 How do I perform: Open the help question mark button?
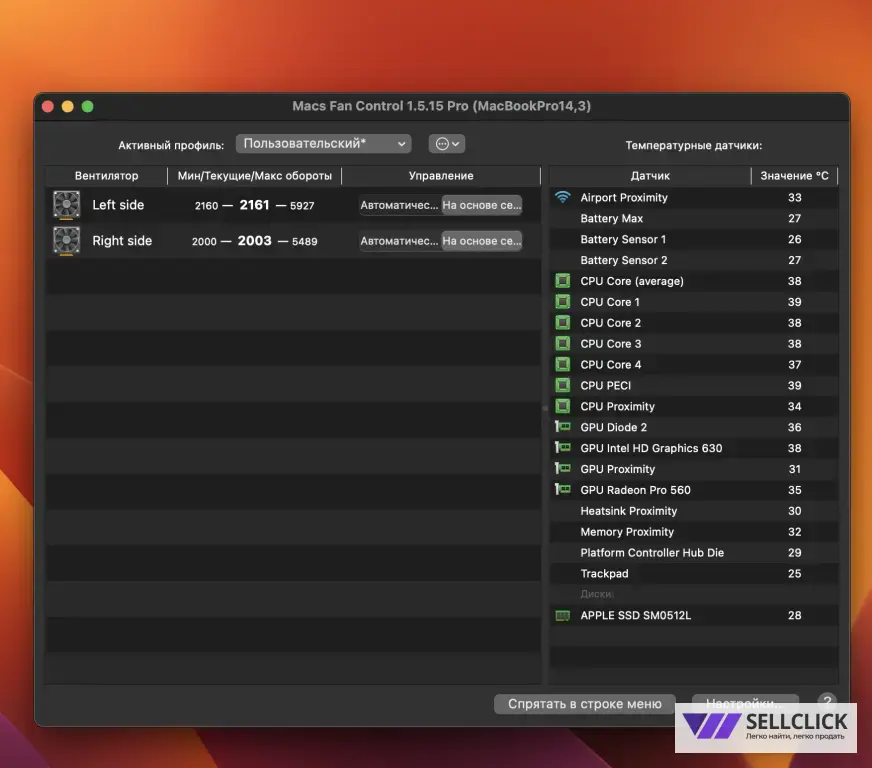(x=827, y=701)
